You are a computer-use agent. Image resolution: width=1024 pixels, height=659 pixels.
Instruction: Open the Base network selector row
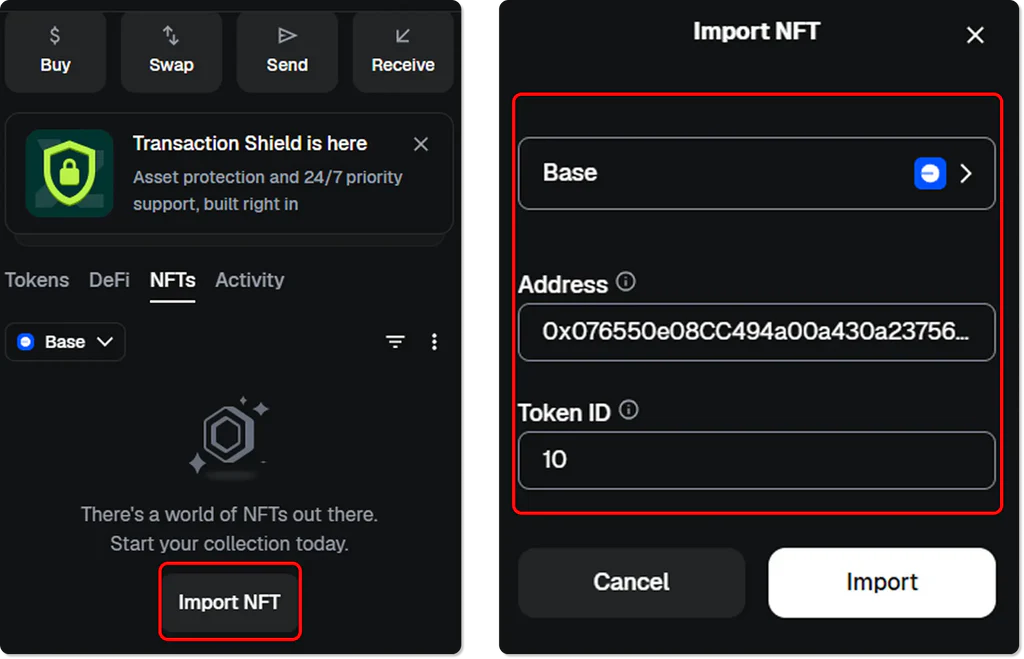click(756, 173)
